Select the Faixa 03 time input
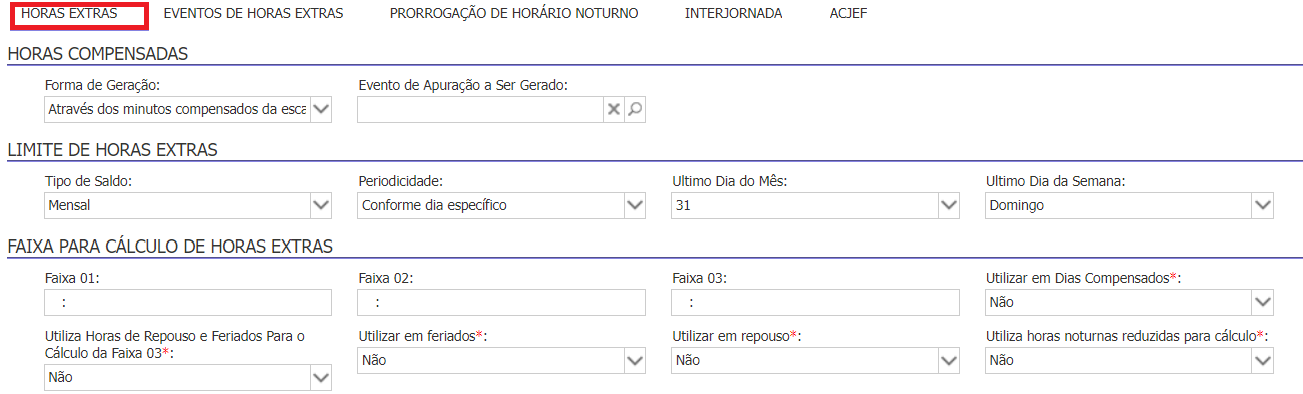The height and width of the screenshot is (394, 1303). (816, 302)
